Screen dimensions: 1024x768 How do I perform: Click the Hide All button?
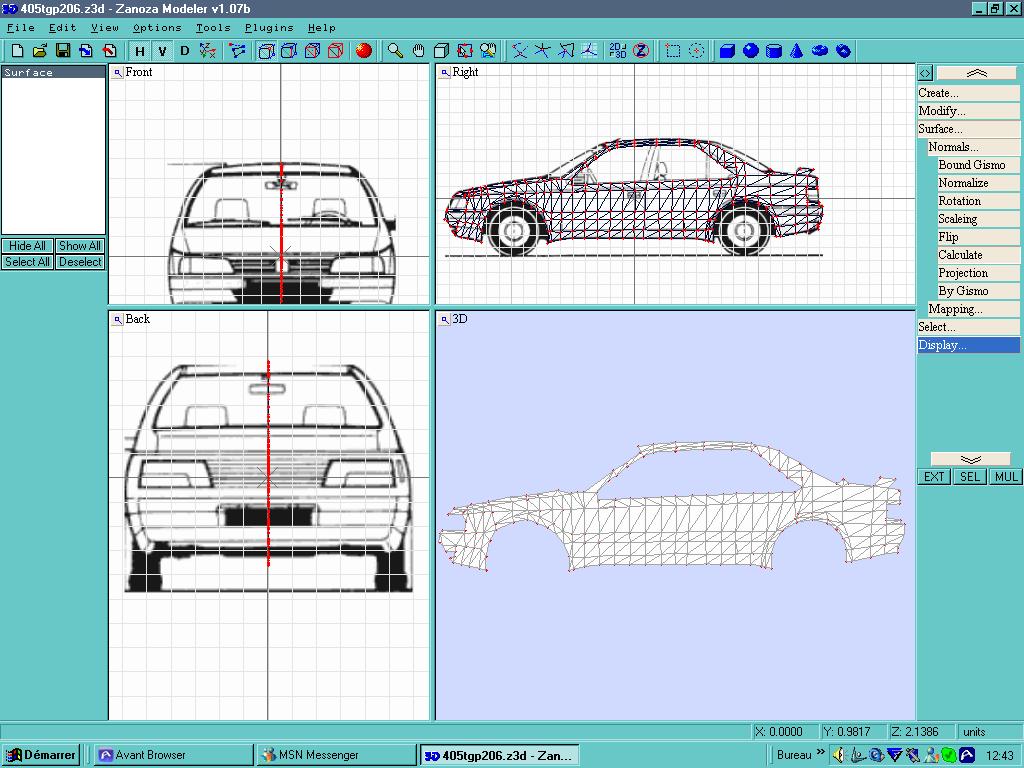27,246
